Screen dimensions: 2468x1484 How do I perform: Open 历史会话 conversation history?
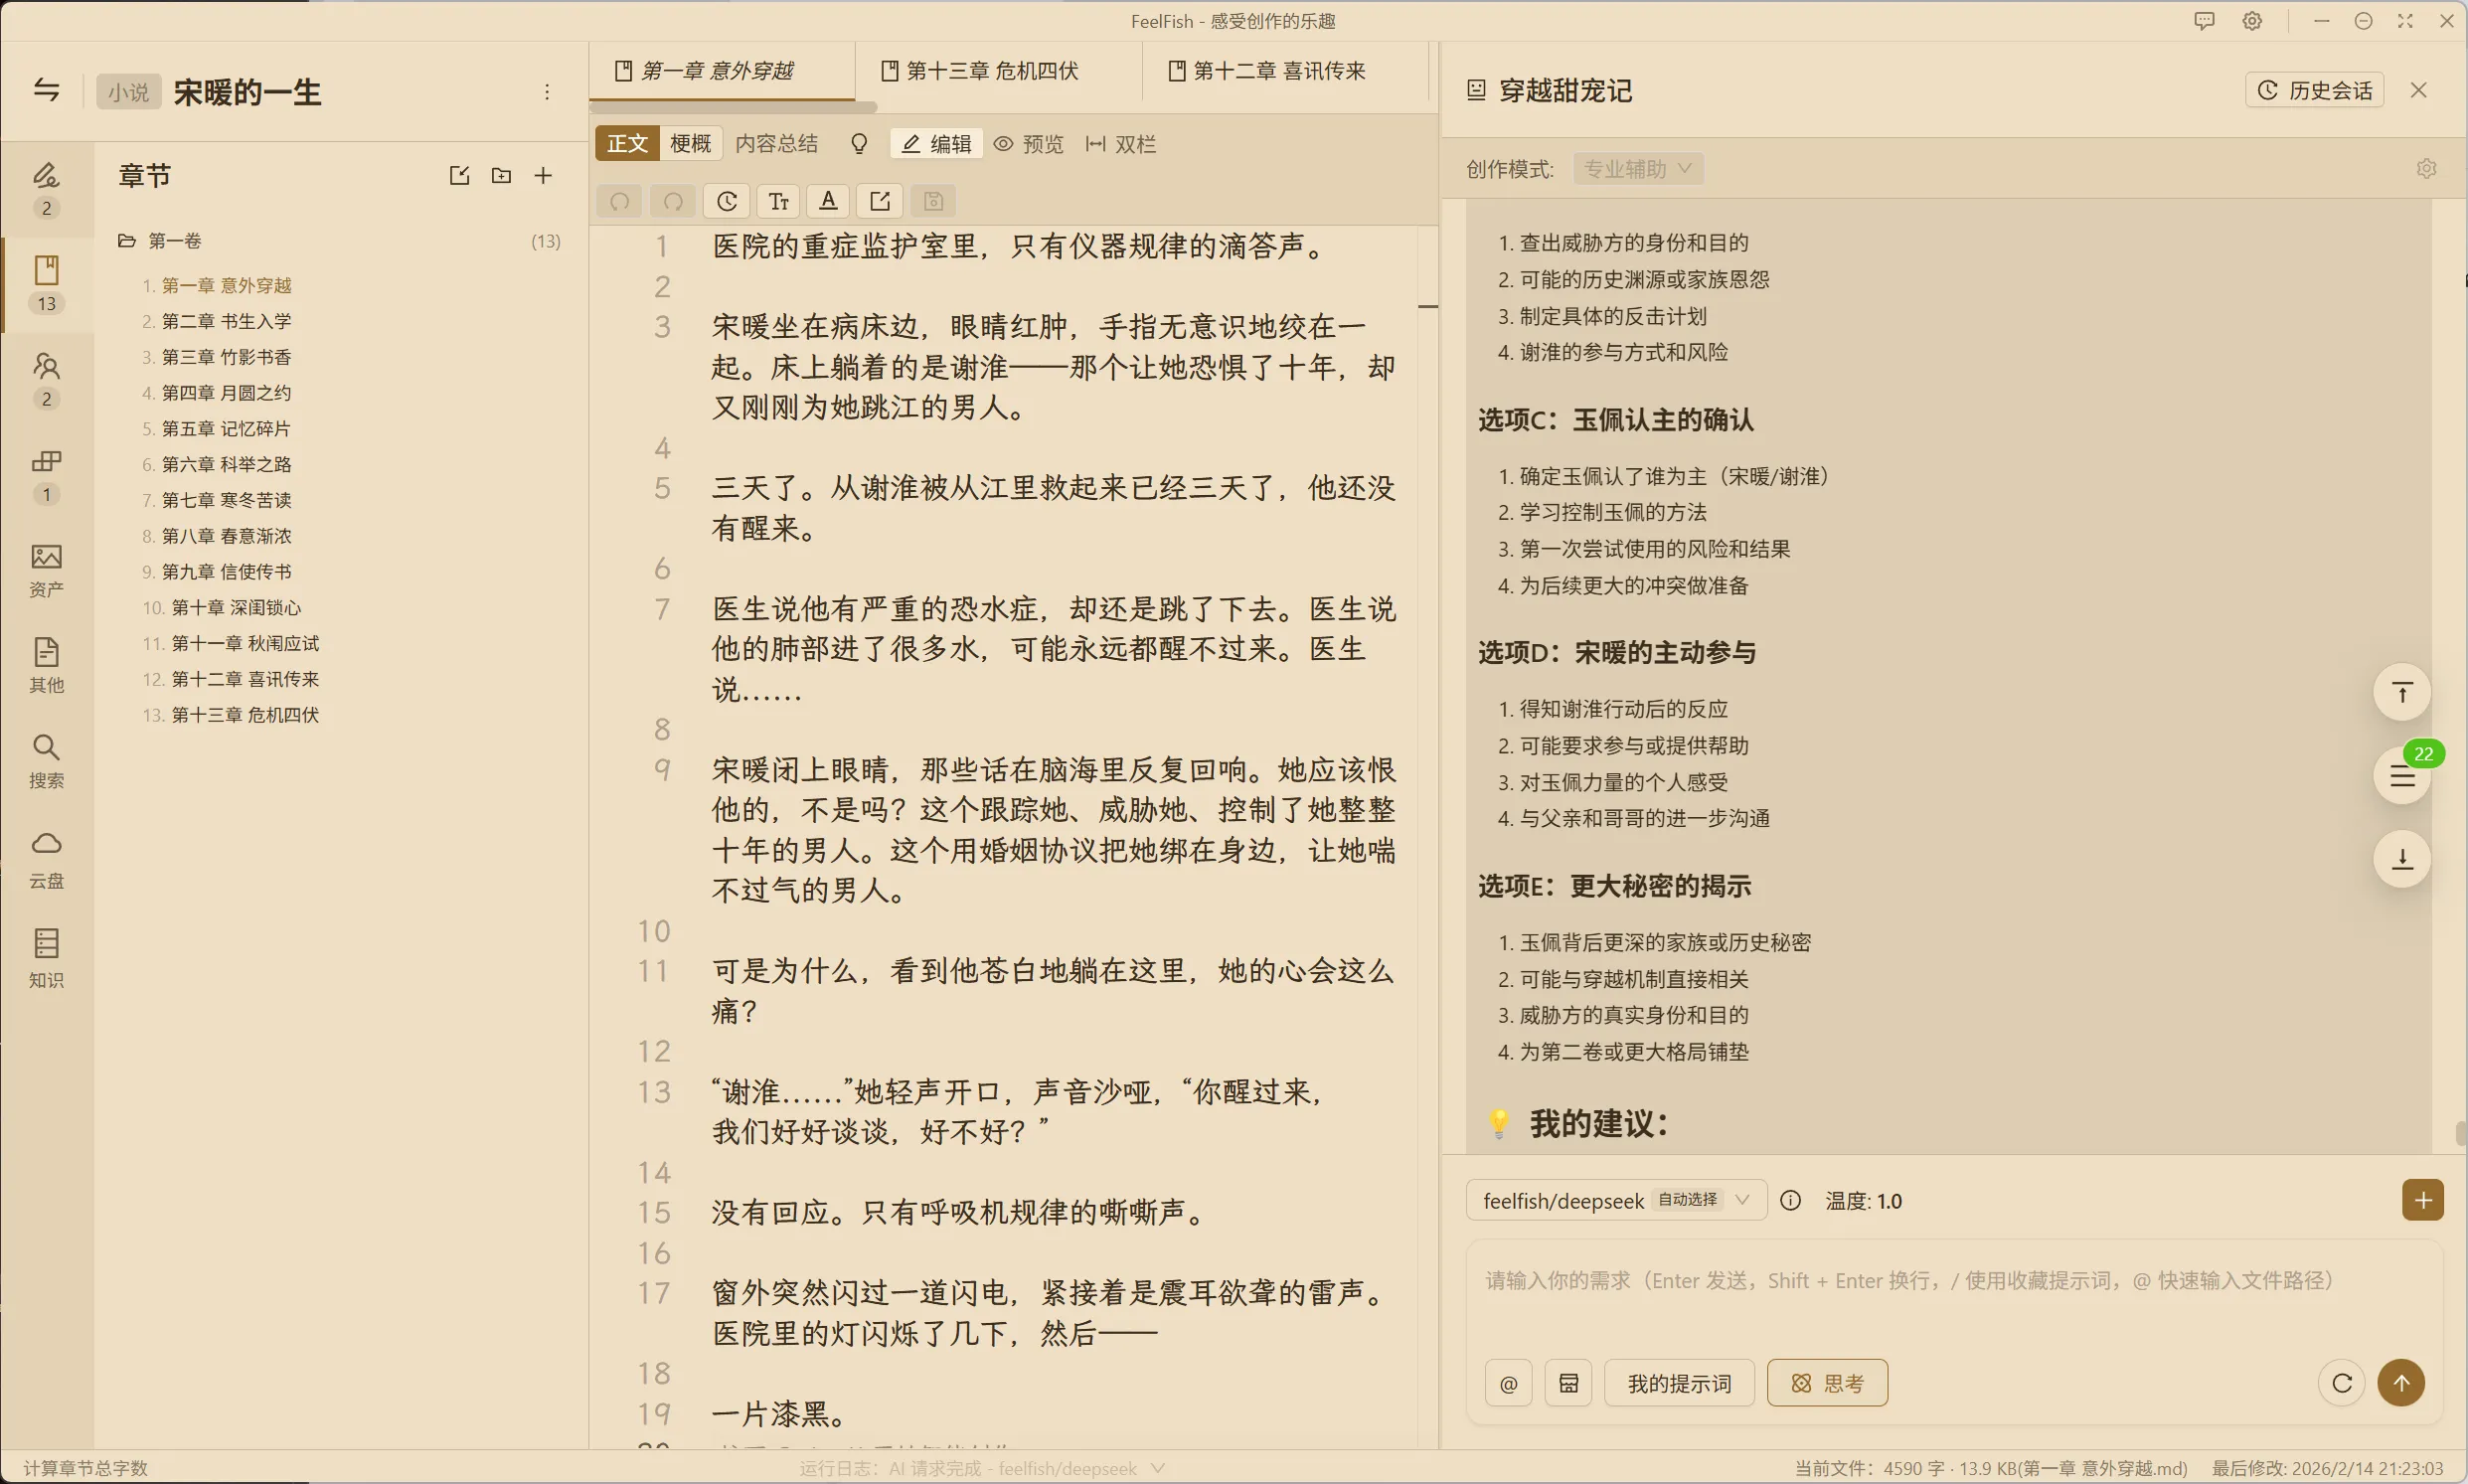2314,91
